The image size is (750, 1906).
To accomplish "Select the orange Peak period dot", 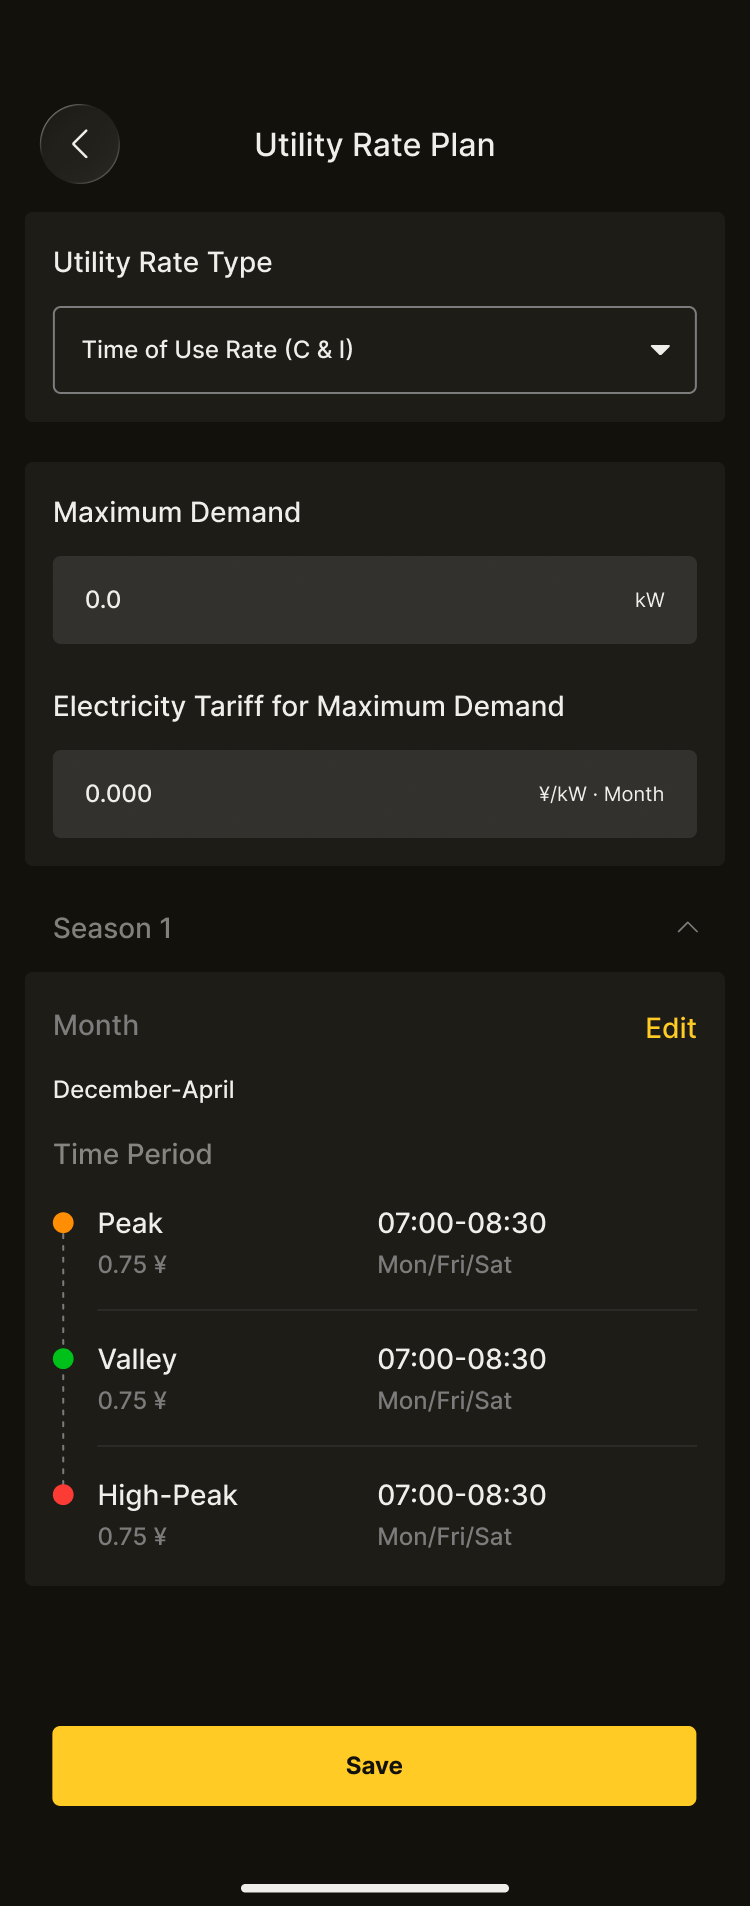I will (x=63, y=1222).
